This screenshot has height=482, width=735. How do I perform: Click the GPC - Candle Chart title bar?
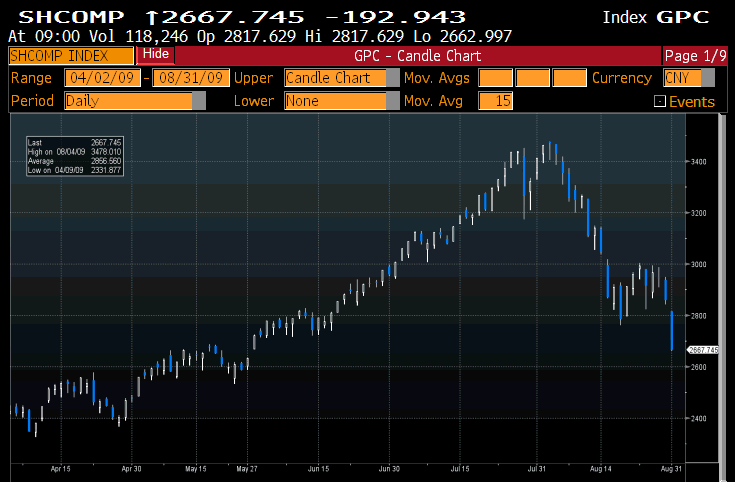pyautogui.click(x=418, y=56)
